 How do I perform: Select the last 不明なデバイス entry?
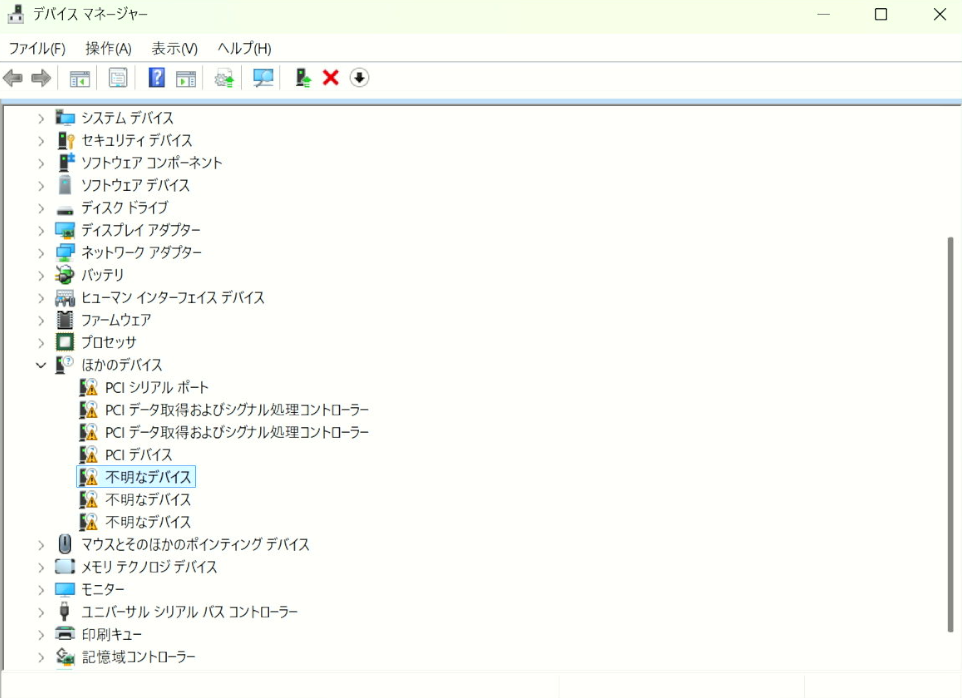click(148, 522)
